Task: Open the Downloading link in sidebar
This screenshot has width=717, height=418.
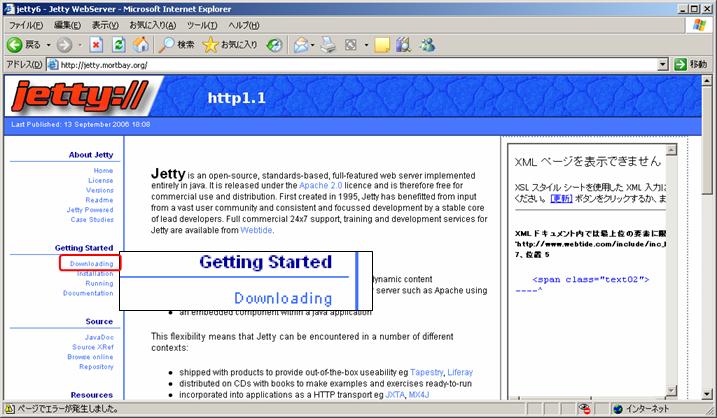Action: tap(91, 264)
